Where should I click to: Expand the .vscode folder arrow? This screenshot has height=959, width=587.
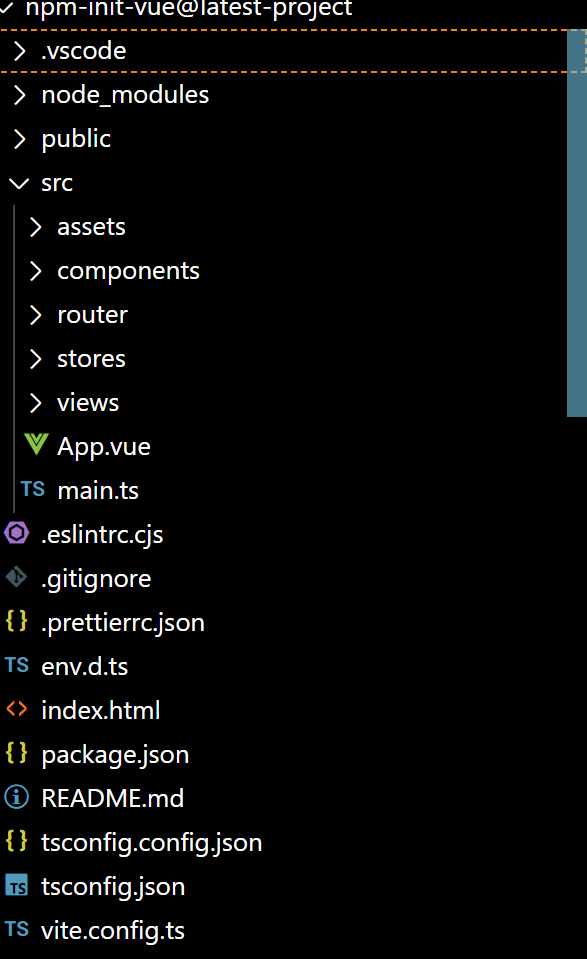[20, 51]
